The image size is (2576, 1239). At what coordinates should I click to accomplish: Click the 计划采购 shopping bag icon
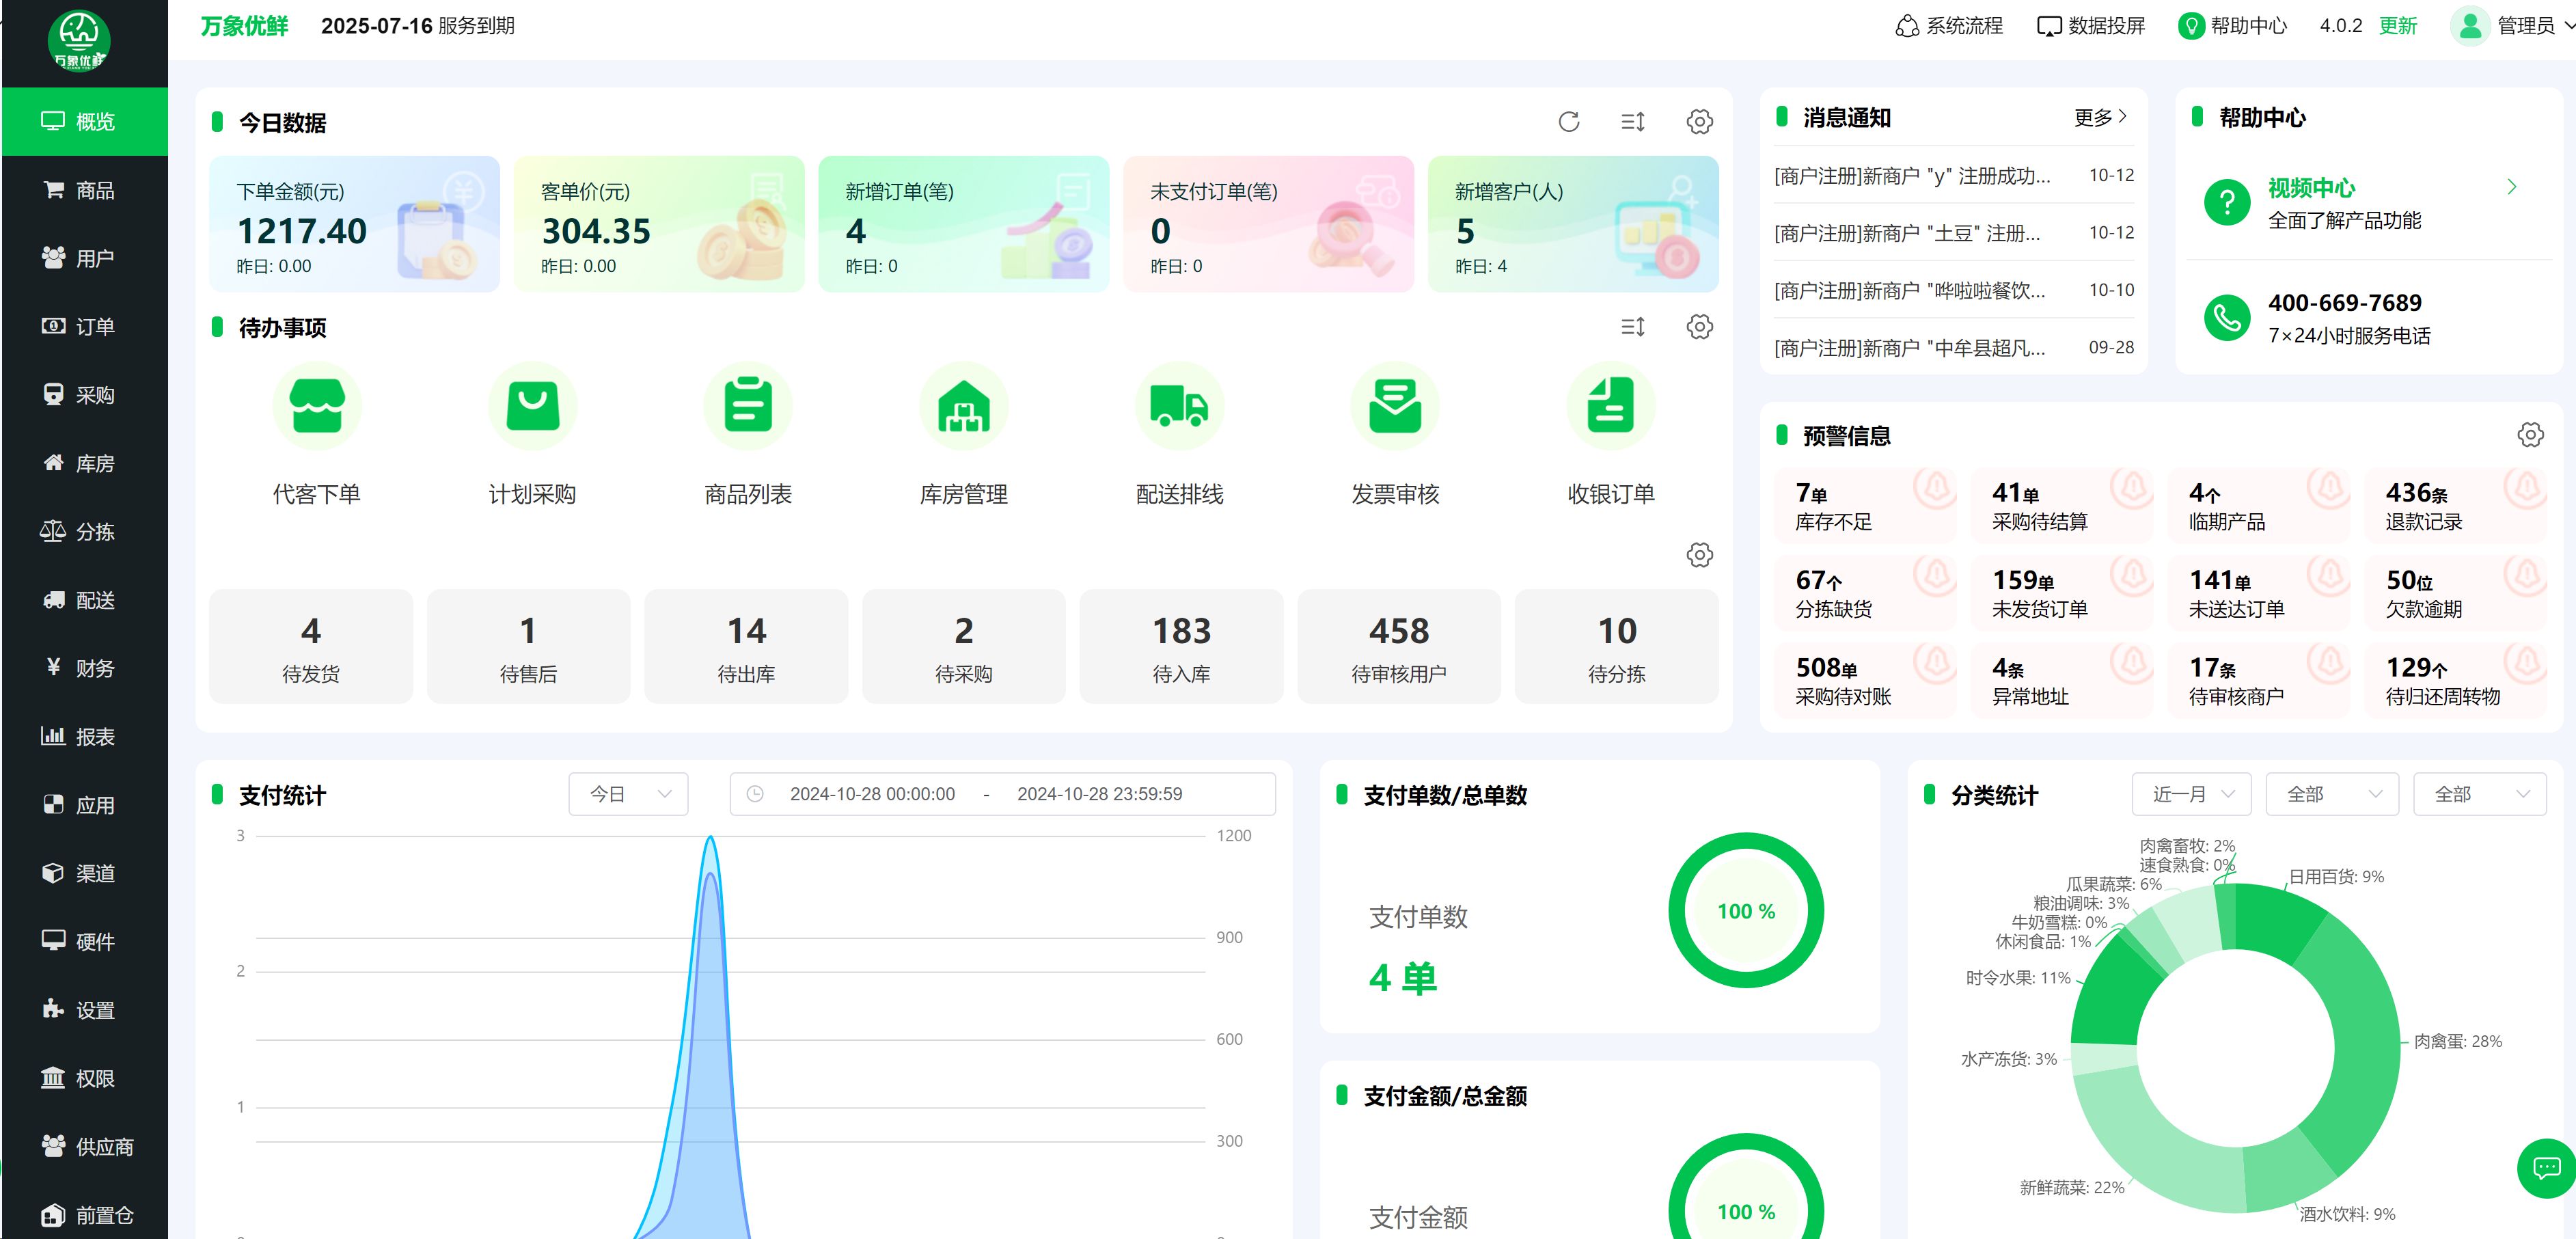532,406
